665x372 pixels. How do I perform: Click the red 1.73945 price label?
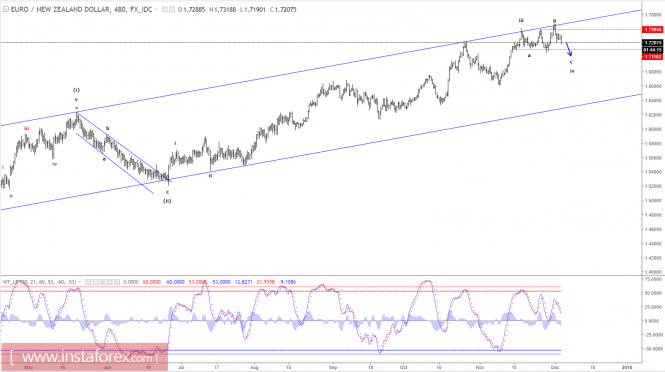653,30
